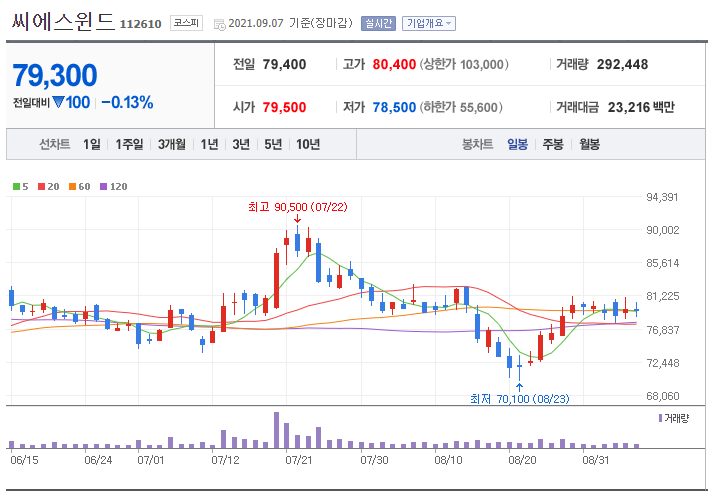Click the 고가 value 80,400
The width and height of the screenshot is (708, 491).
tap(394, 65)
